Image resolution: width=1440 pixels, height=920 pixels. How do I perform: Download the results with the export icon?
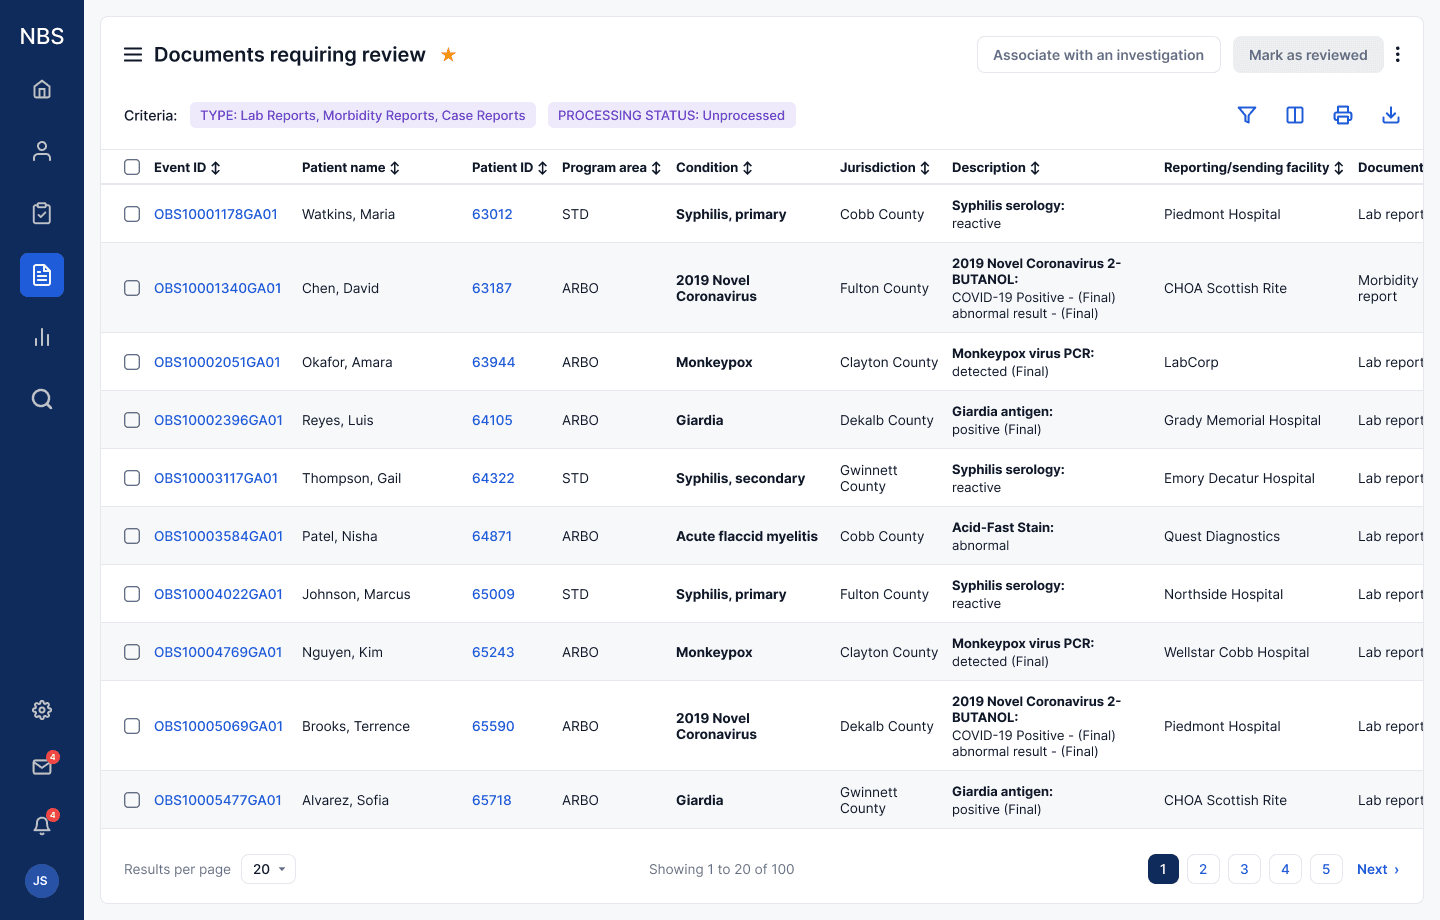pos(1391,115)
